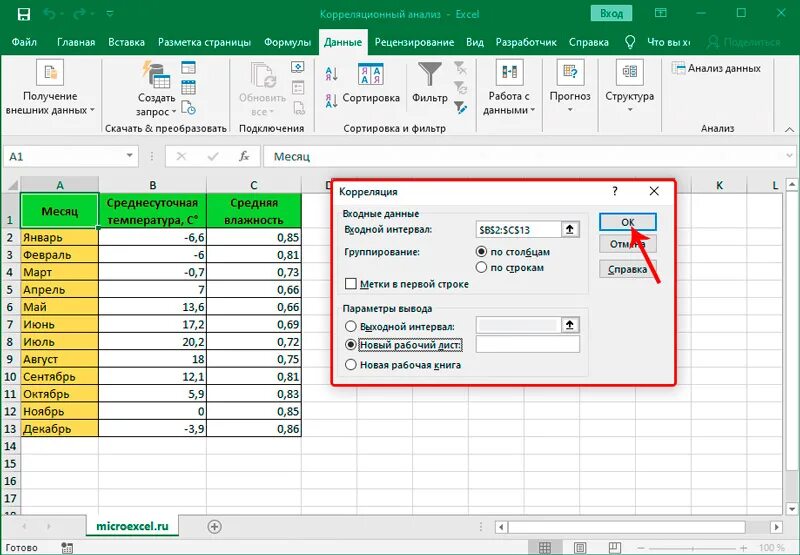Open the Прогноз forecast icon
The width and height of the screenshot is (800, 555).
570,72
